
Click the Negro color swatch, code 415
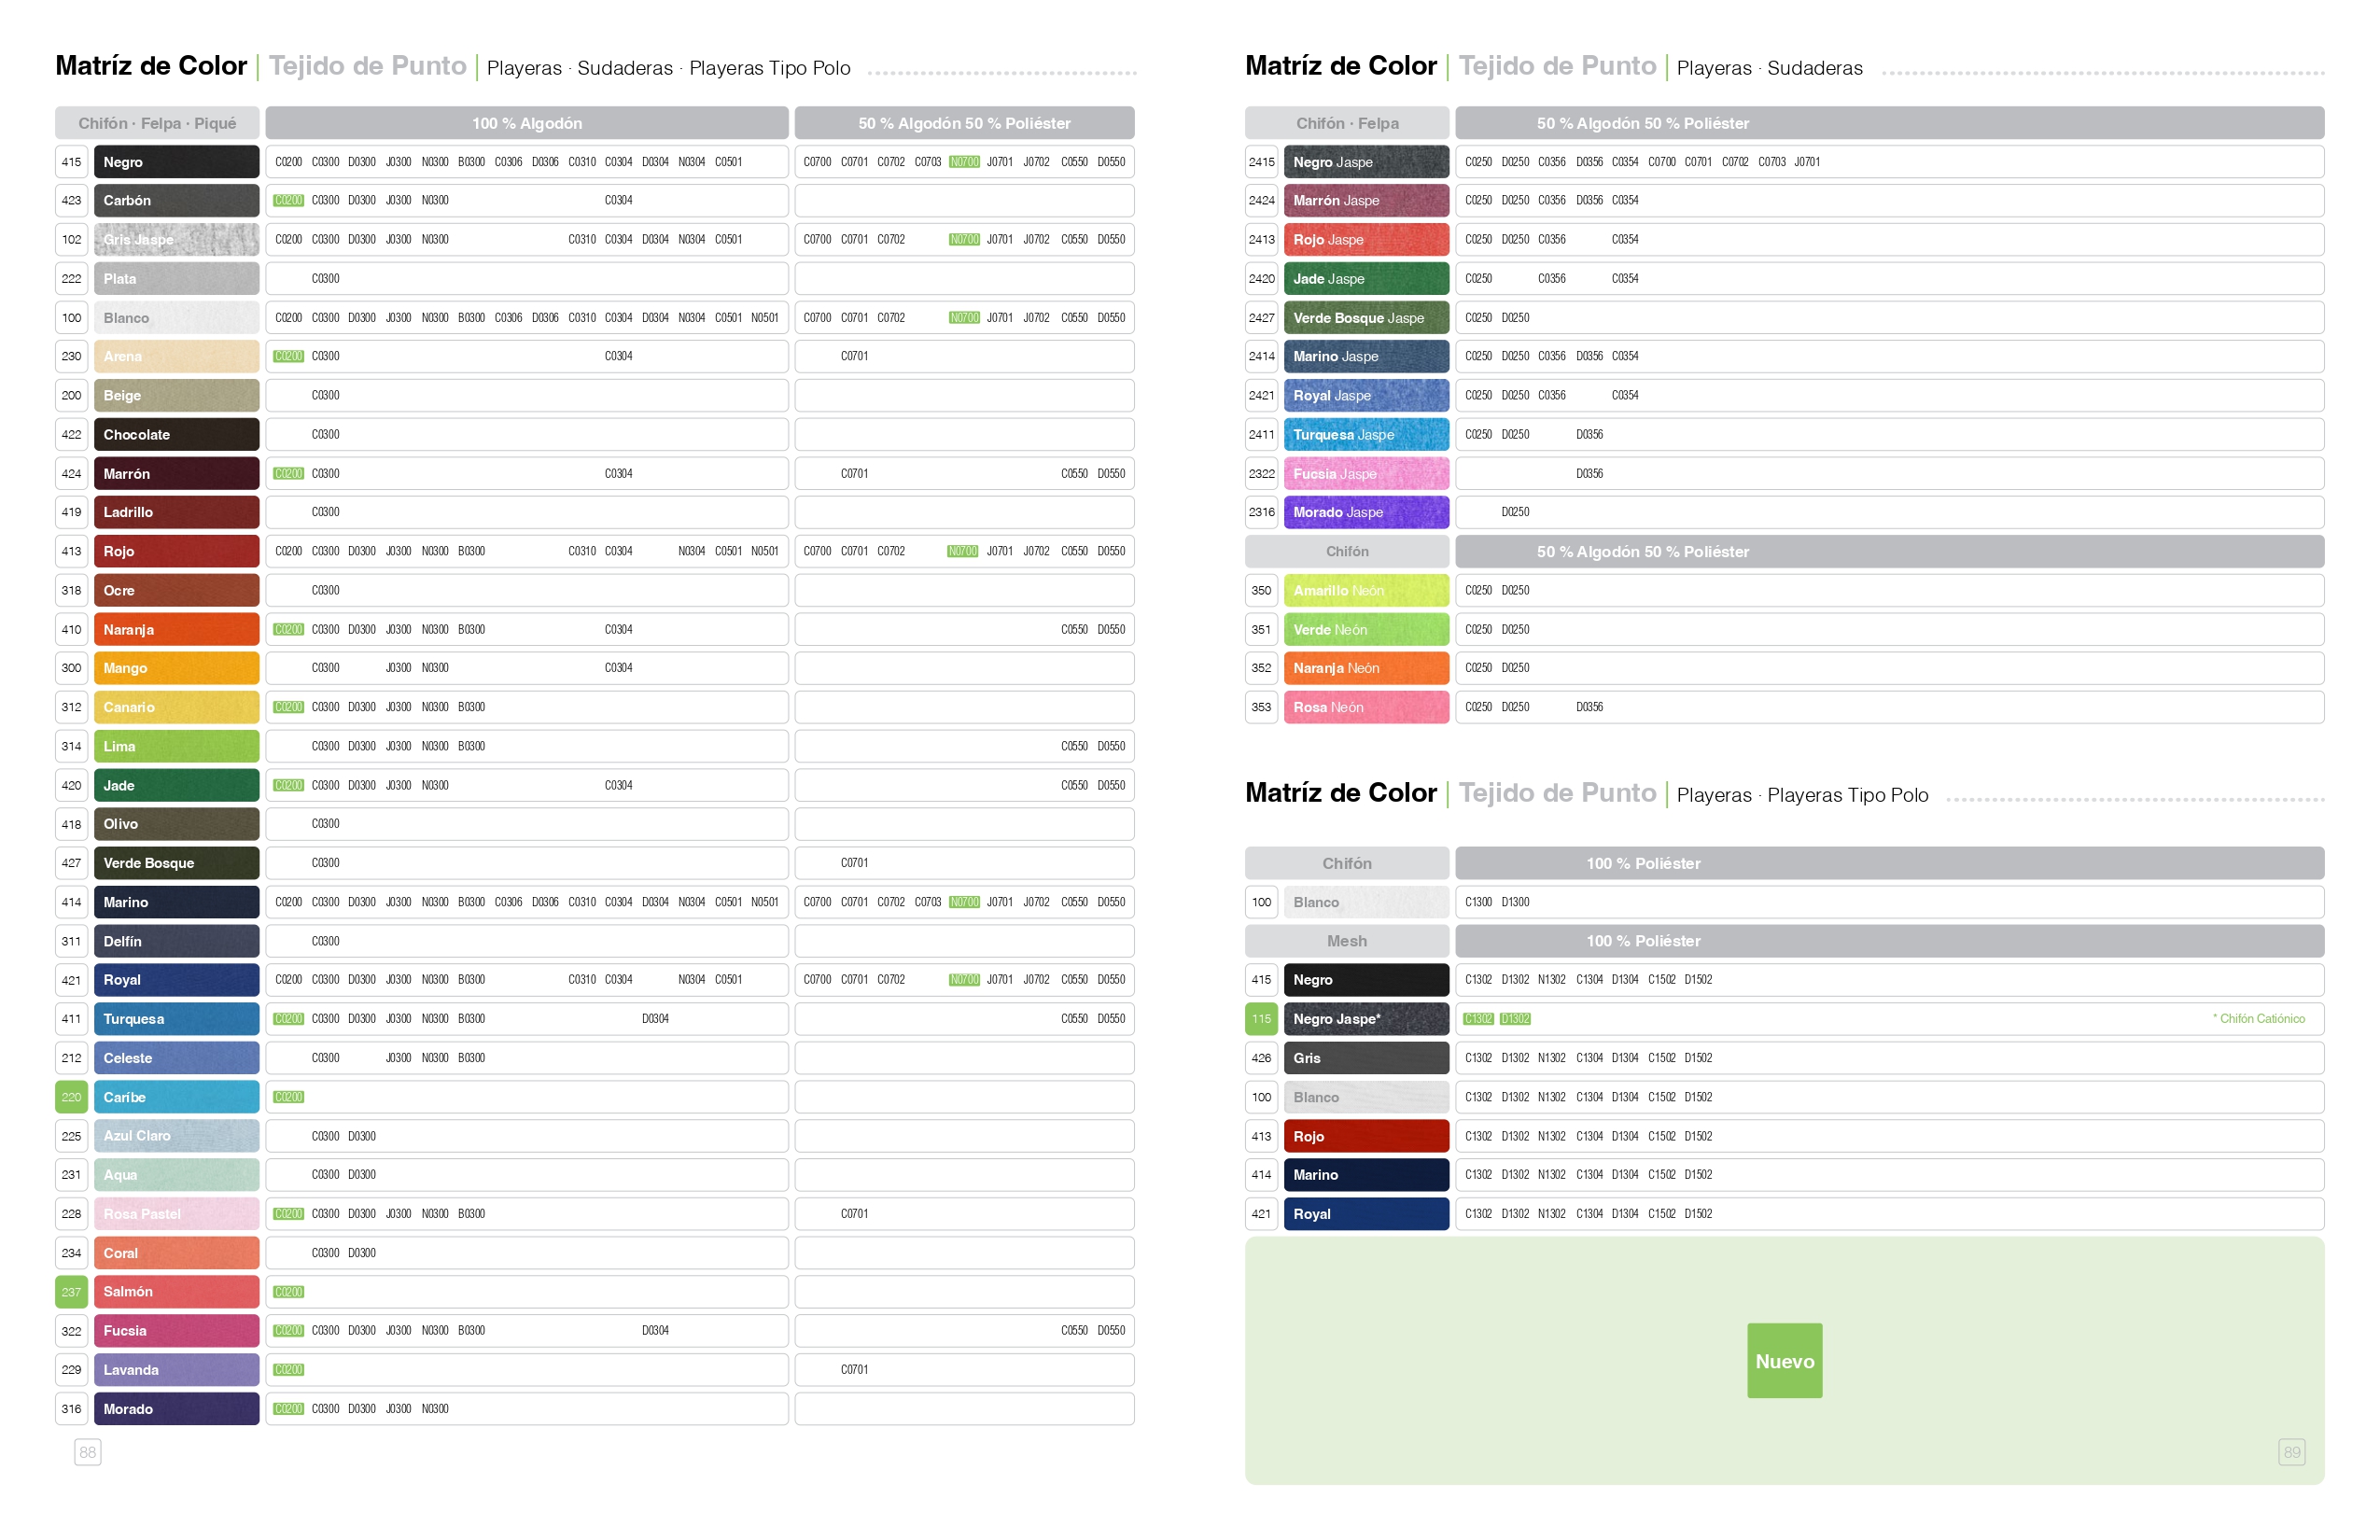[176, 162]
